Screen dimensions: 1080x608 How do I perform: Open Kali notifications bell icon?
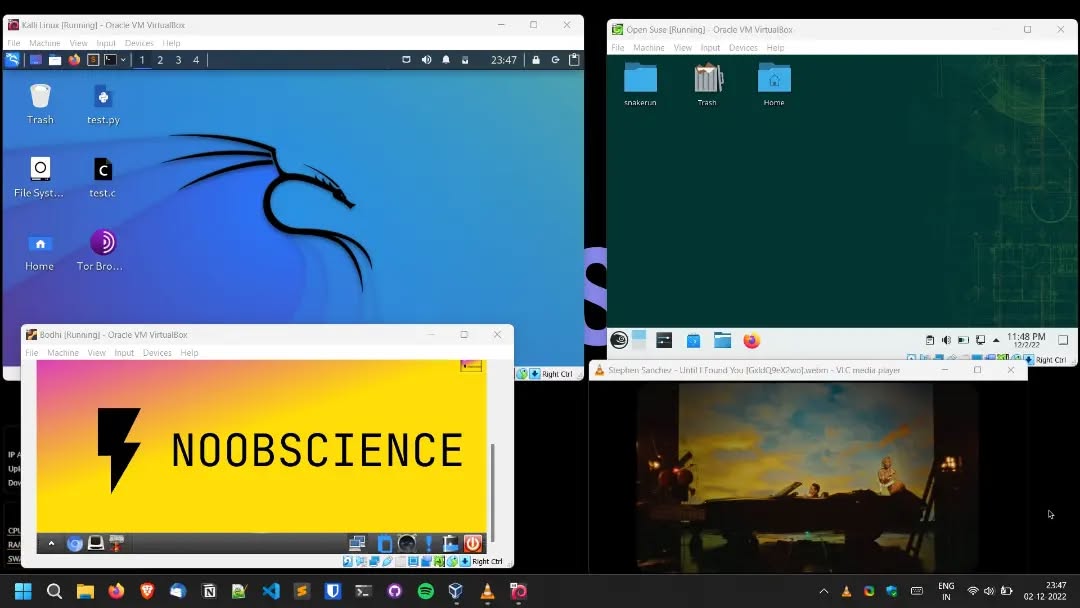click(446, 60)
